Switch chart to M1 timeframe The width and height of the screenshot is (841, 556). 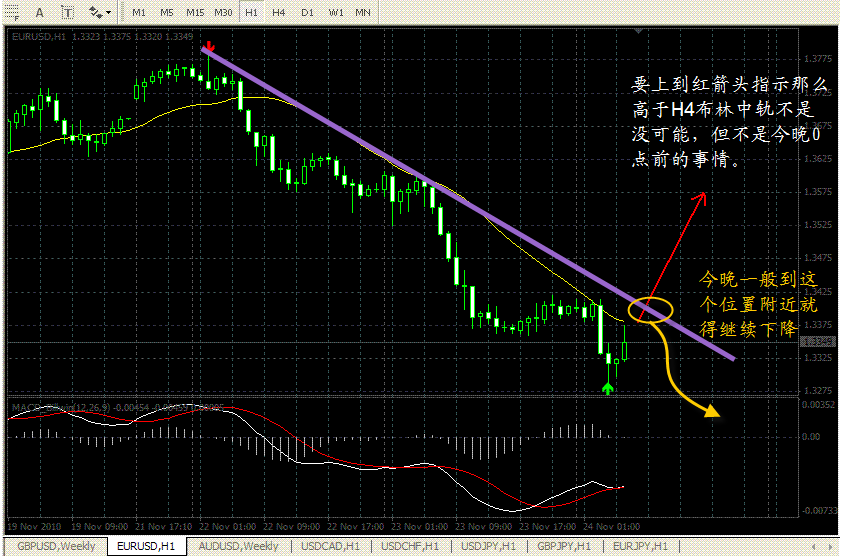coord(139,12)
